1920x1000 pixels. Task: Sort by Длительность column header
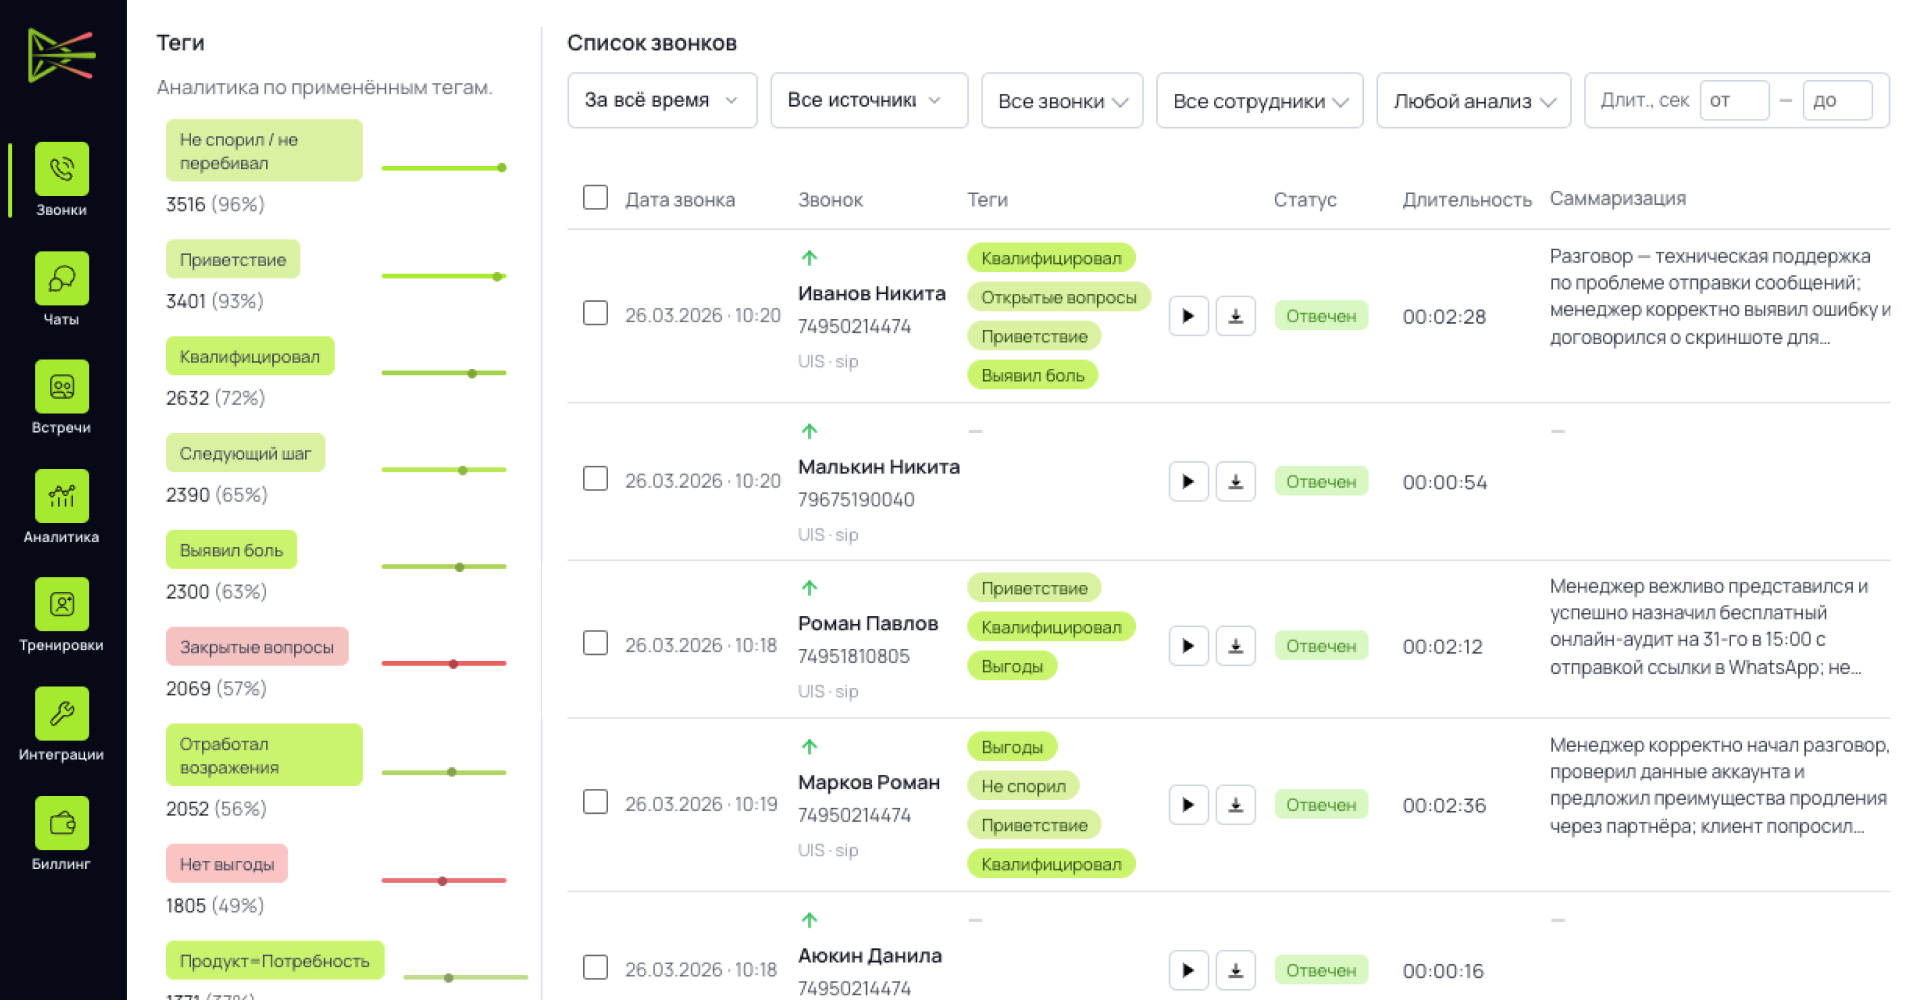click(x=1467, y=200)
